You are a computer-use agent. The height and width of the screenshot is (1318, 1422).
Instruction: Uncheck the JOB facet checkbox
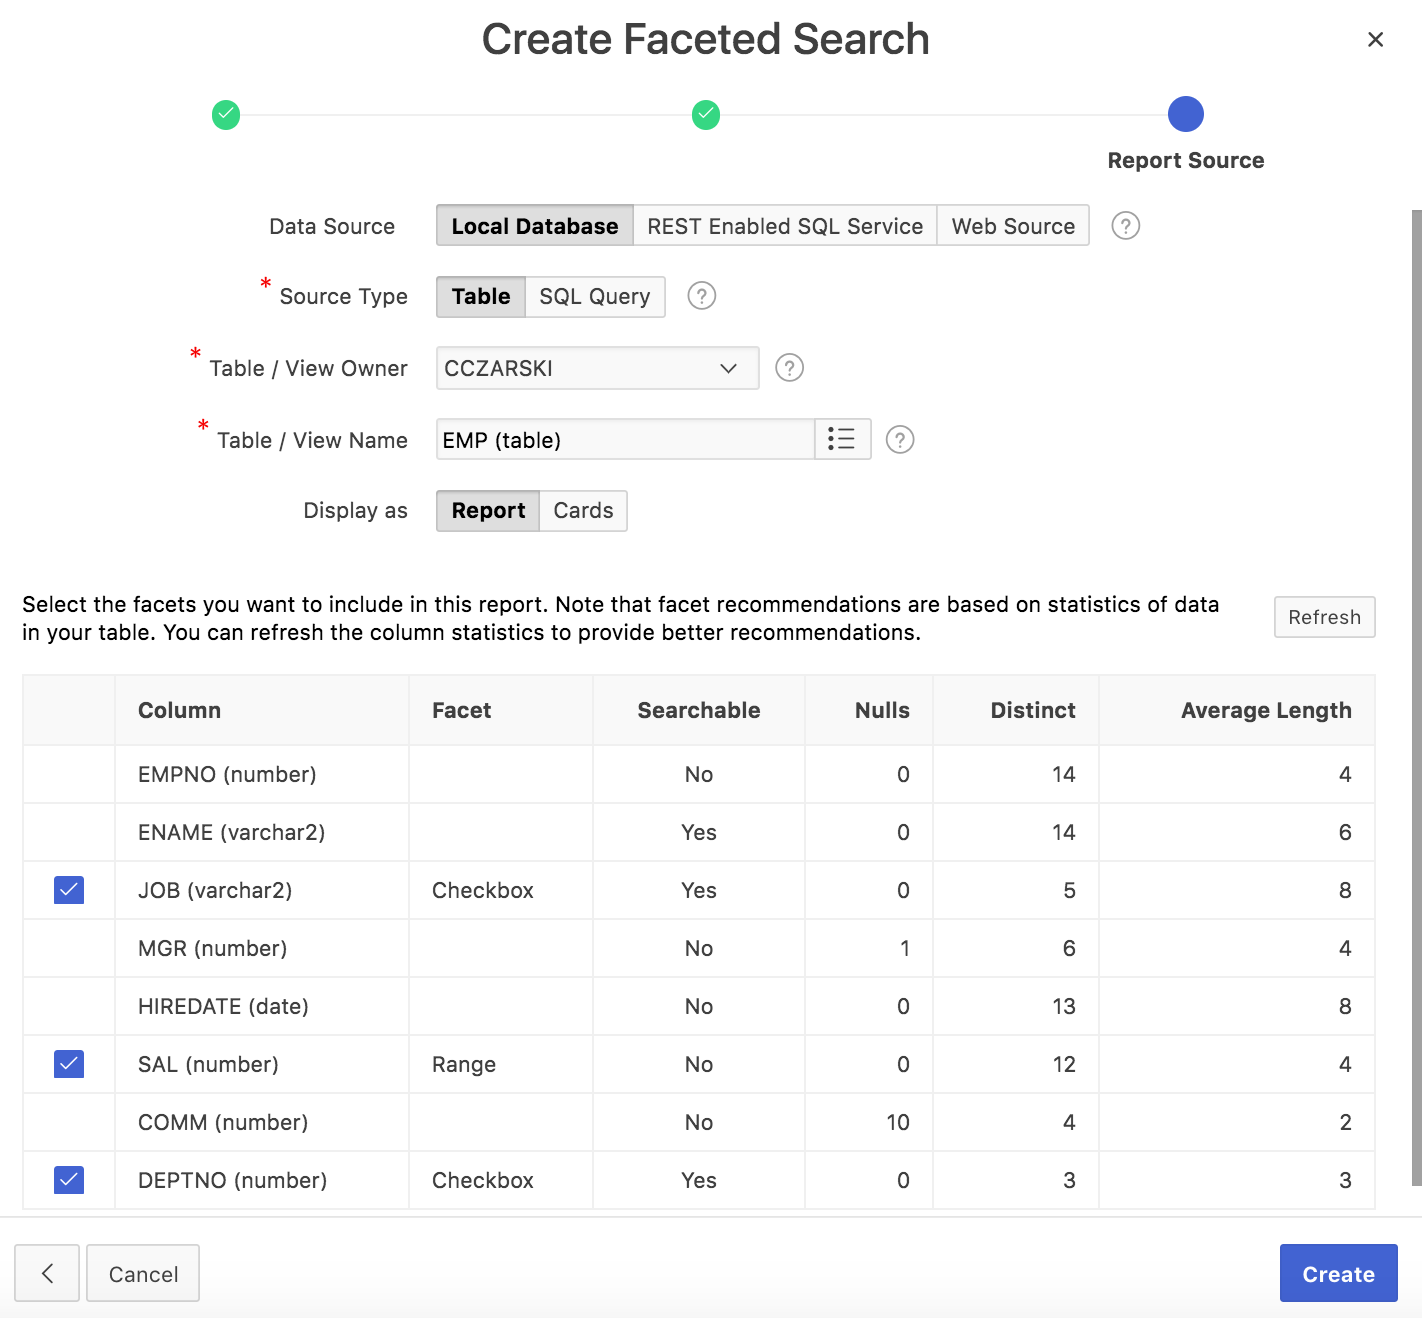(x=68, y=890)
